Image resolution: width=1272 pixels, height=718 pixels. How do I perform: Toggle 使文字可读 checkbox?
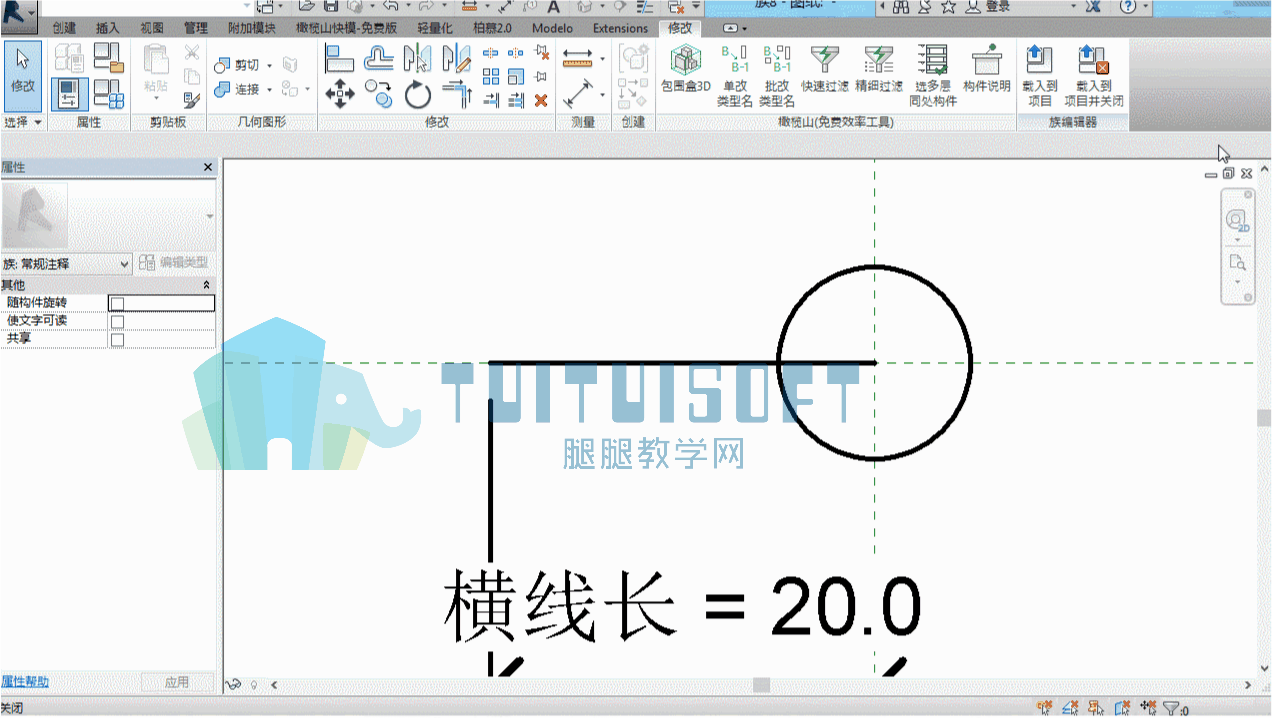click(x=117, y=321)
